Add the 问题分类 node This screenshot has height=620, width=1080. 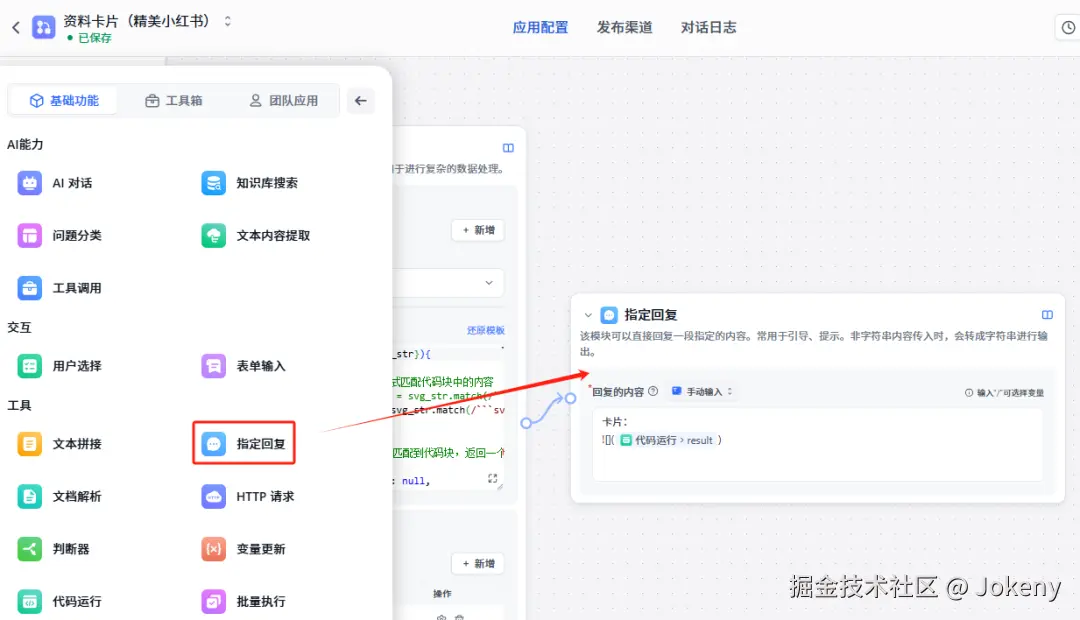(59, 236)
